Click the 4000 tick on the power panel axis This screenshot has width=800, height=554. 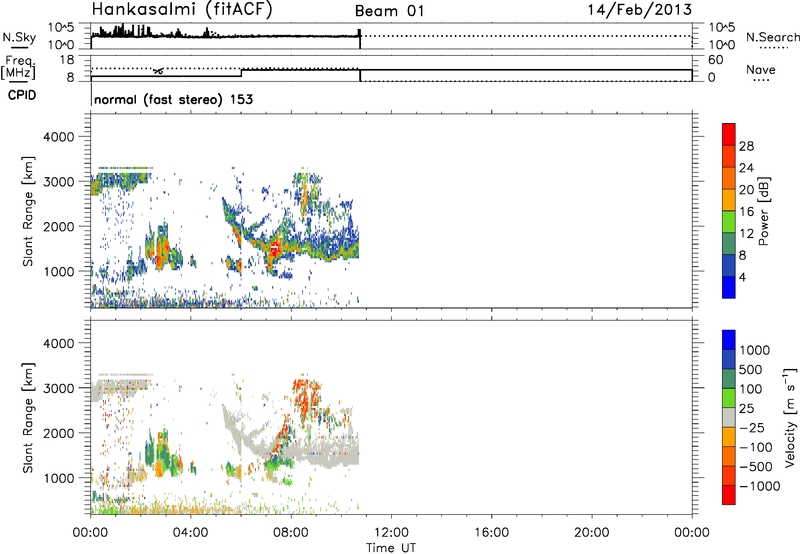pos(58,137)
